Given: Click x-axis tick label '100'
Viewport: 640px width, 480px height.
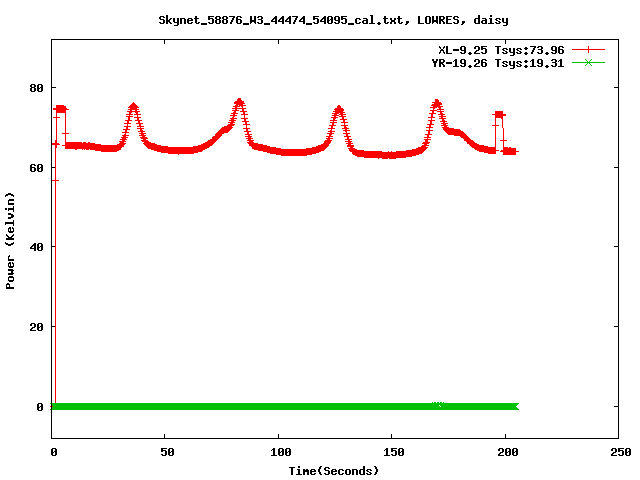Looking at the screenshot, I should click(281, 452).
